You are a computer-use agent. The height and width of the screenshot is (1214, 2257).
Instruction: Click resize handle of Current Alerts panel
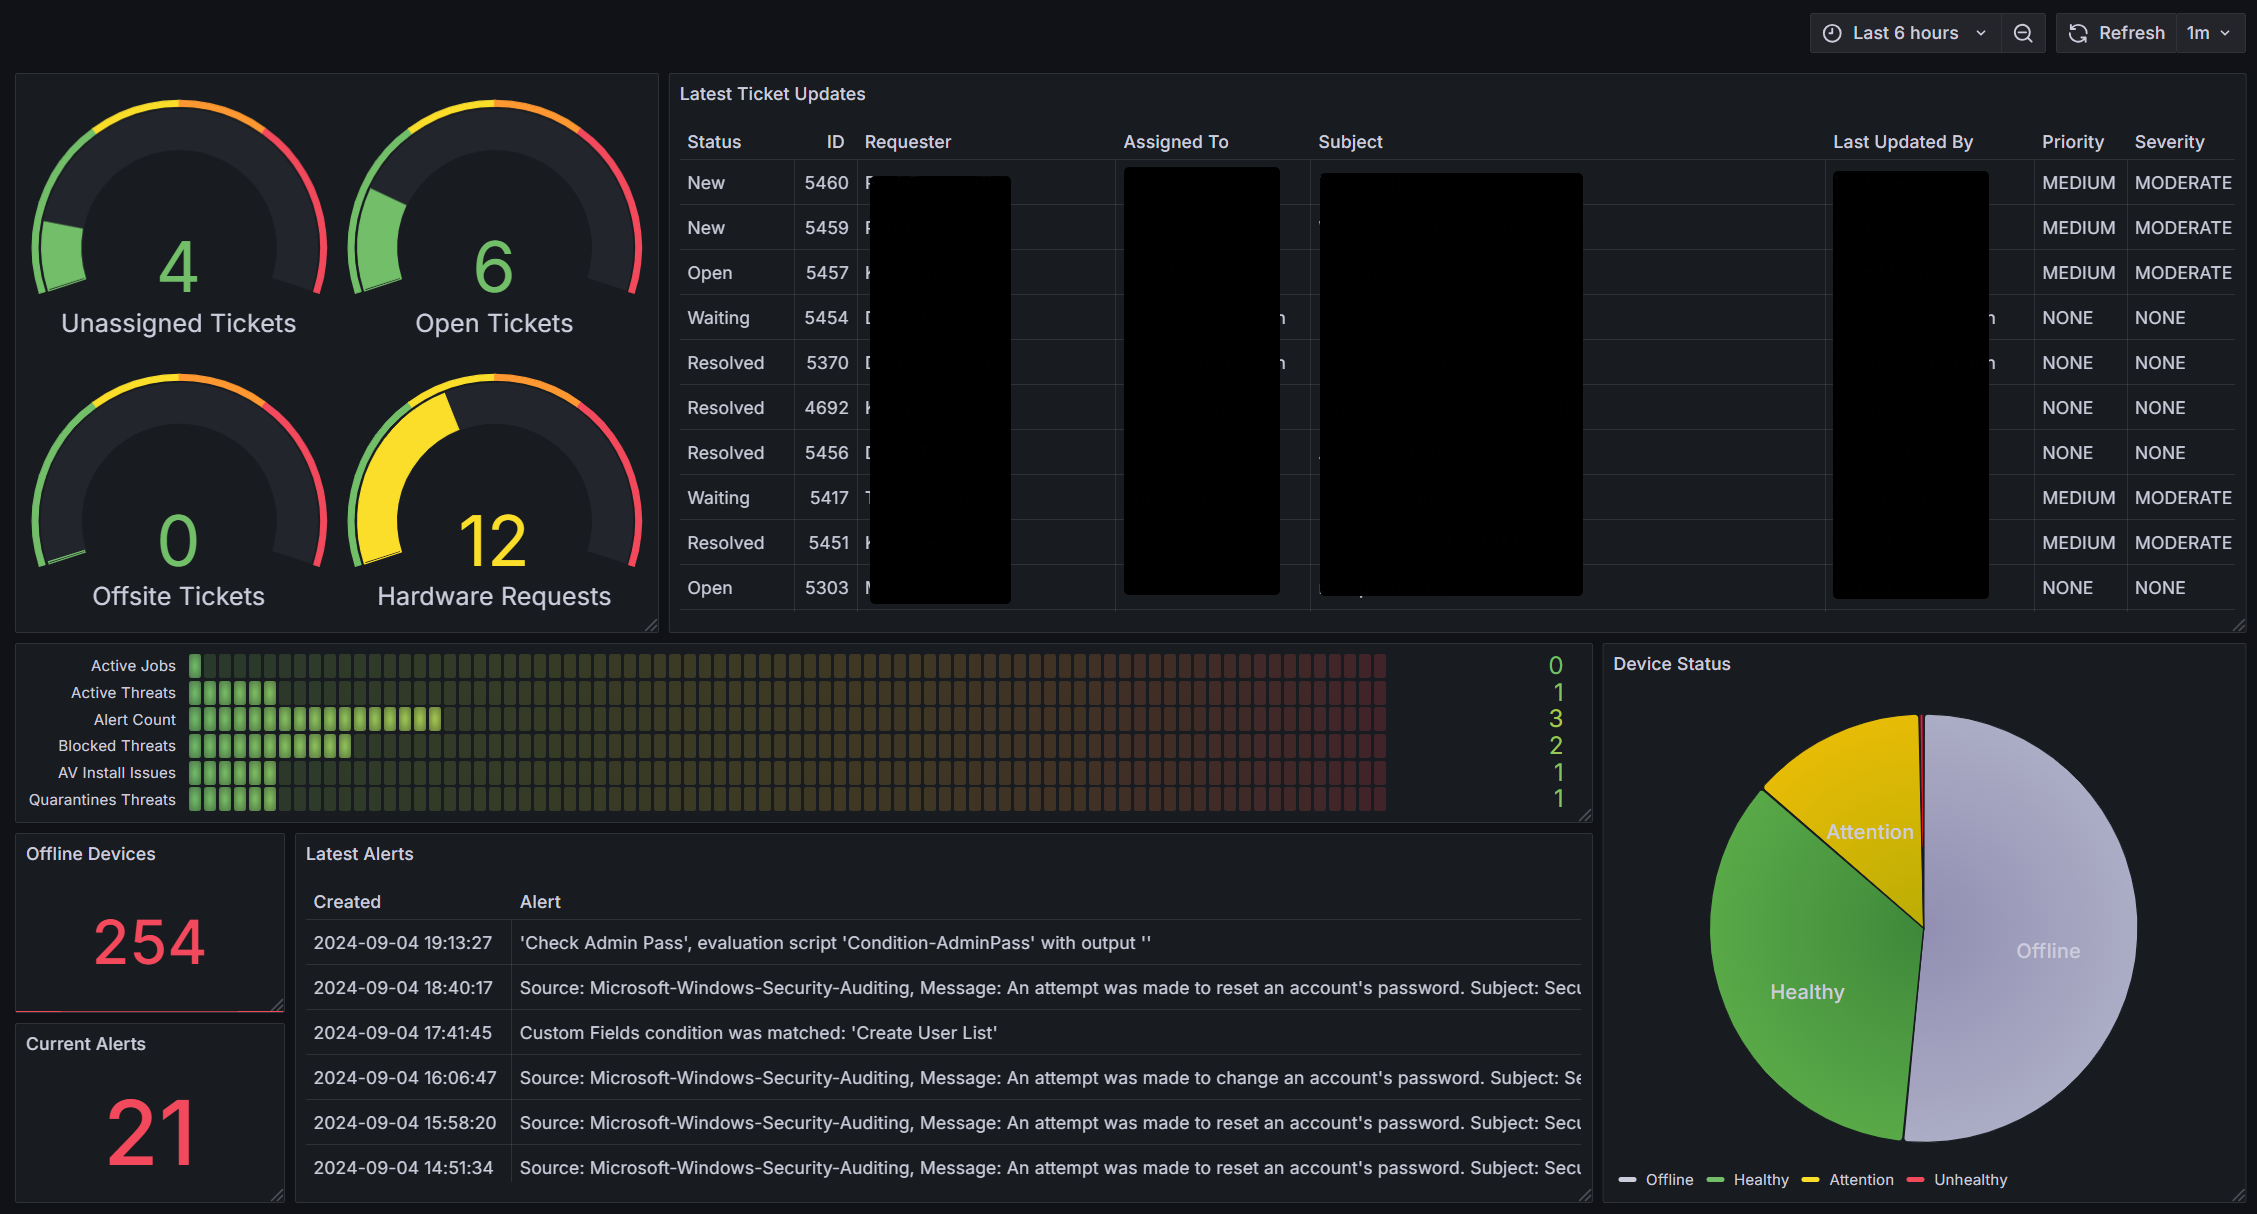pyautogui.click(x=277, y=1195)
